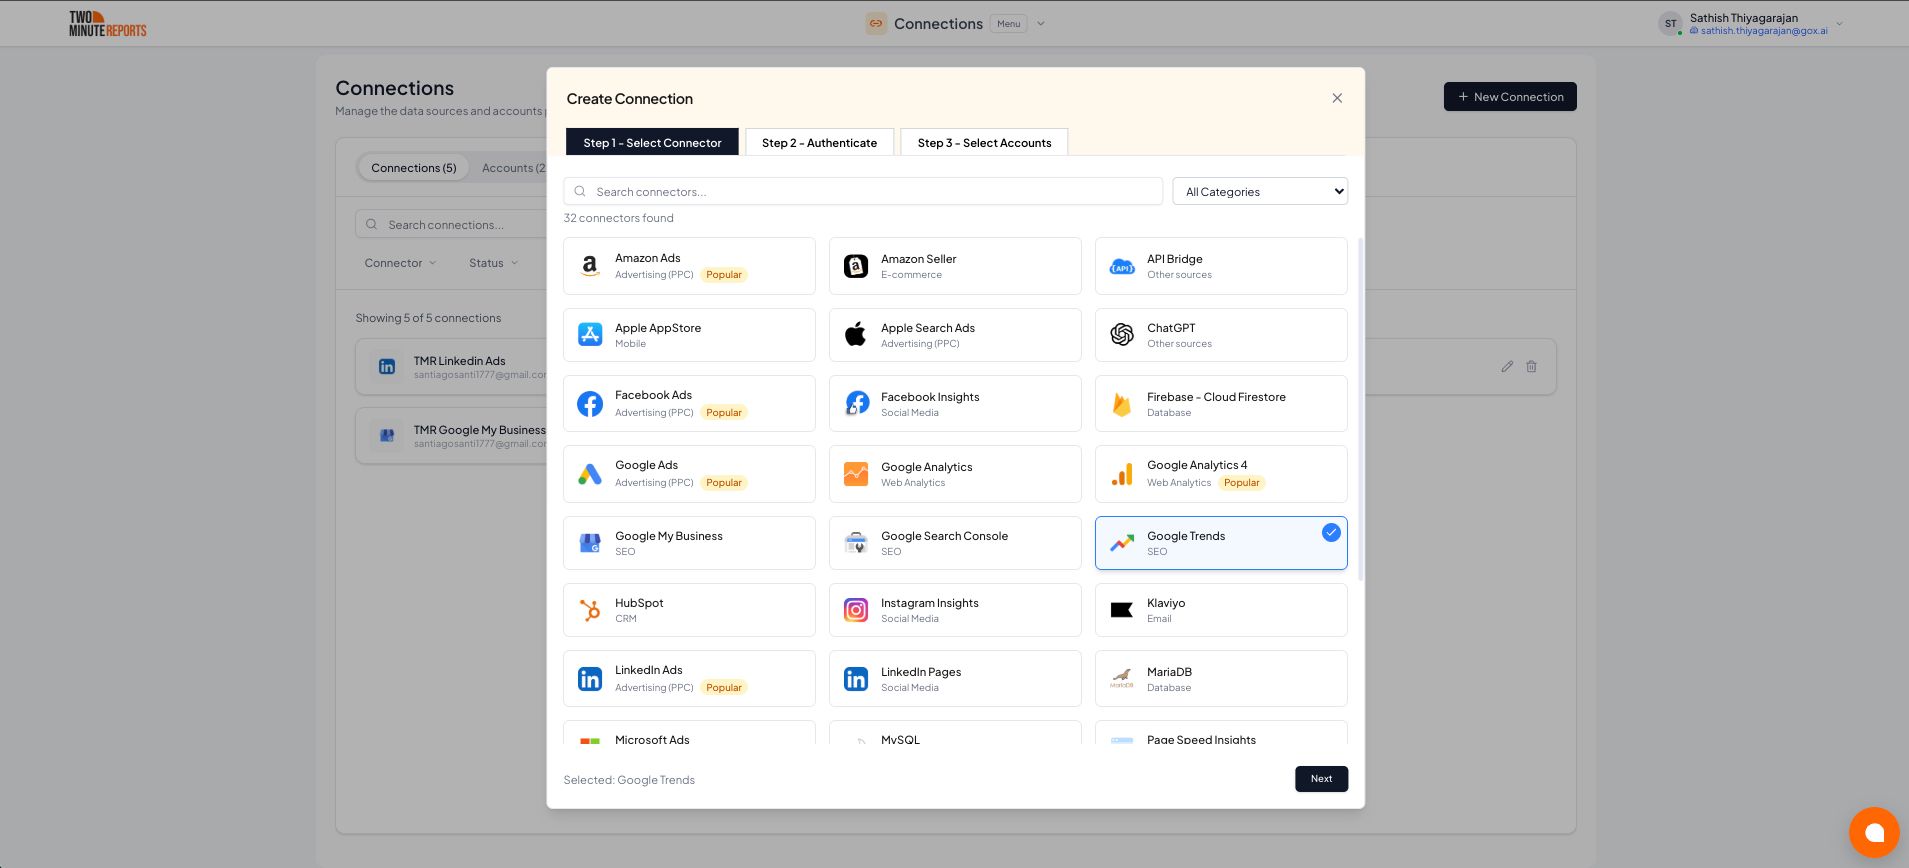Select the Klaviyo connector icon

(1122, 610)
